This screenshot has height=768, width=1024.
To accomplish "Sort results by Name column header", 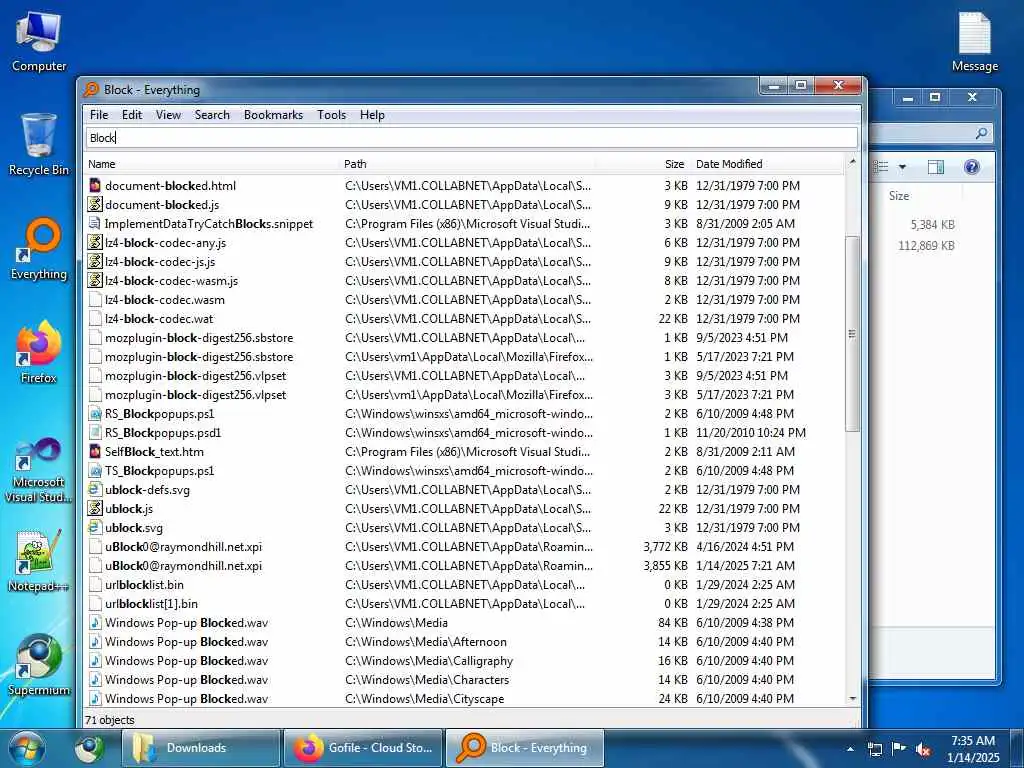I will [x=213, y=164].
